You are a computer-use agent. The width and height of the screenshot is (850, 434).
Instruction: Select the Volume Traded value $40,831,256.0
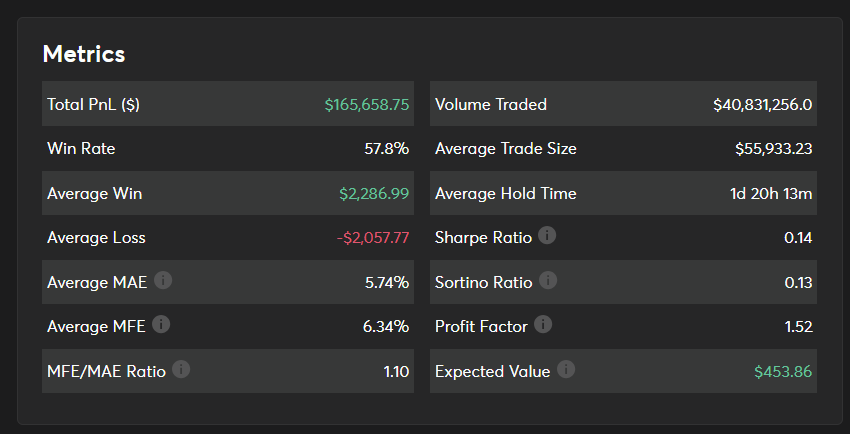[762, 104]
